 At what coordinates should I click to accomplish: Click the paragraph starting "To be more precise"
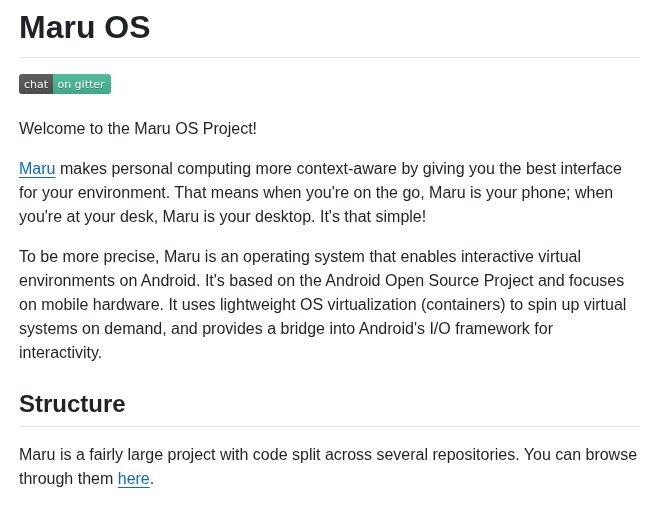point(320,304)
